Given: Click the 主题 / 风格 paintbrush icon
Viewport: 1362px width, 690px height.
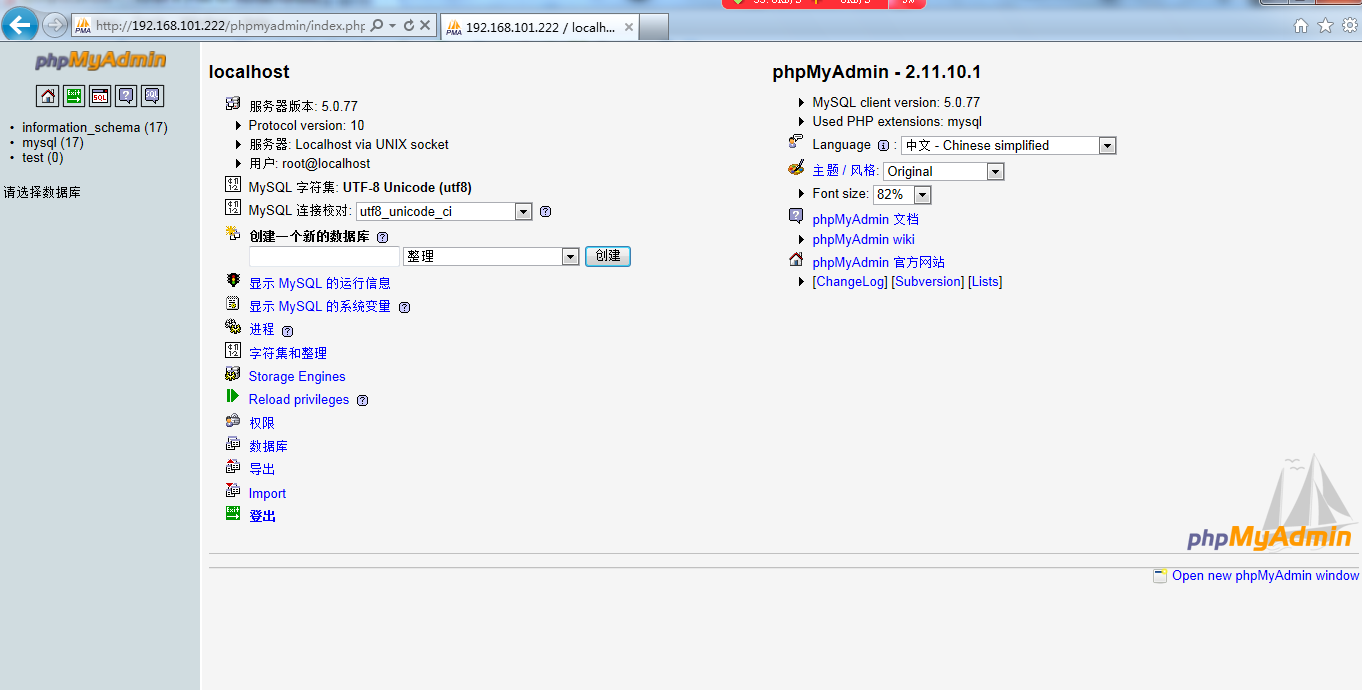Looking at the screenshot, I should pyautogui.click(x=796, y=168).
